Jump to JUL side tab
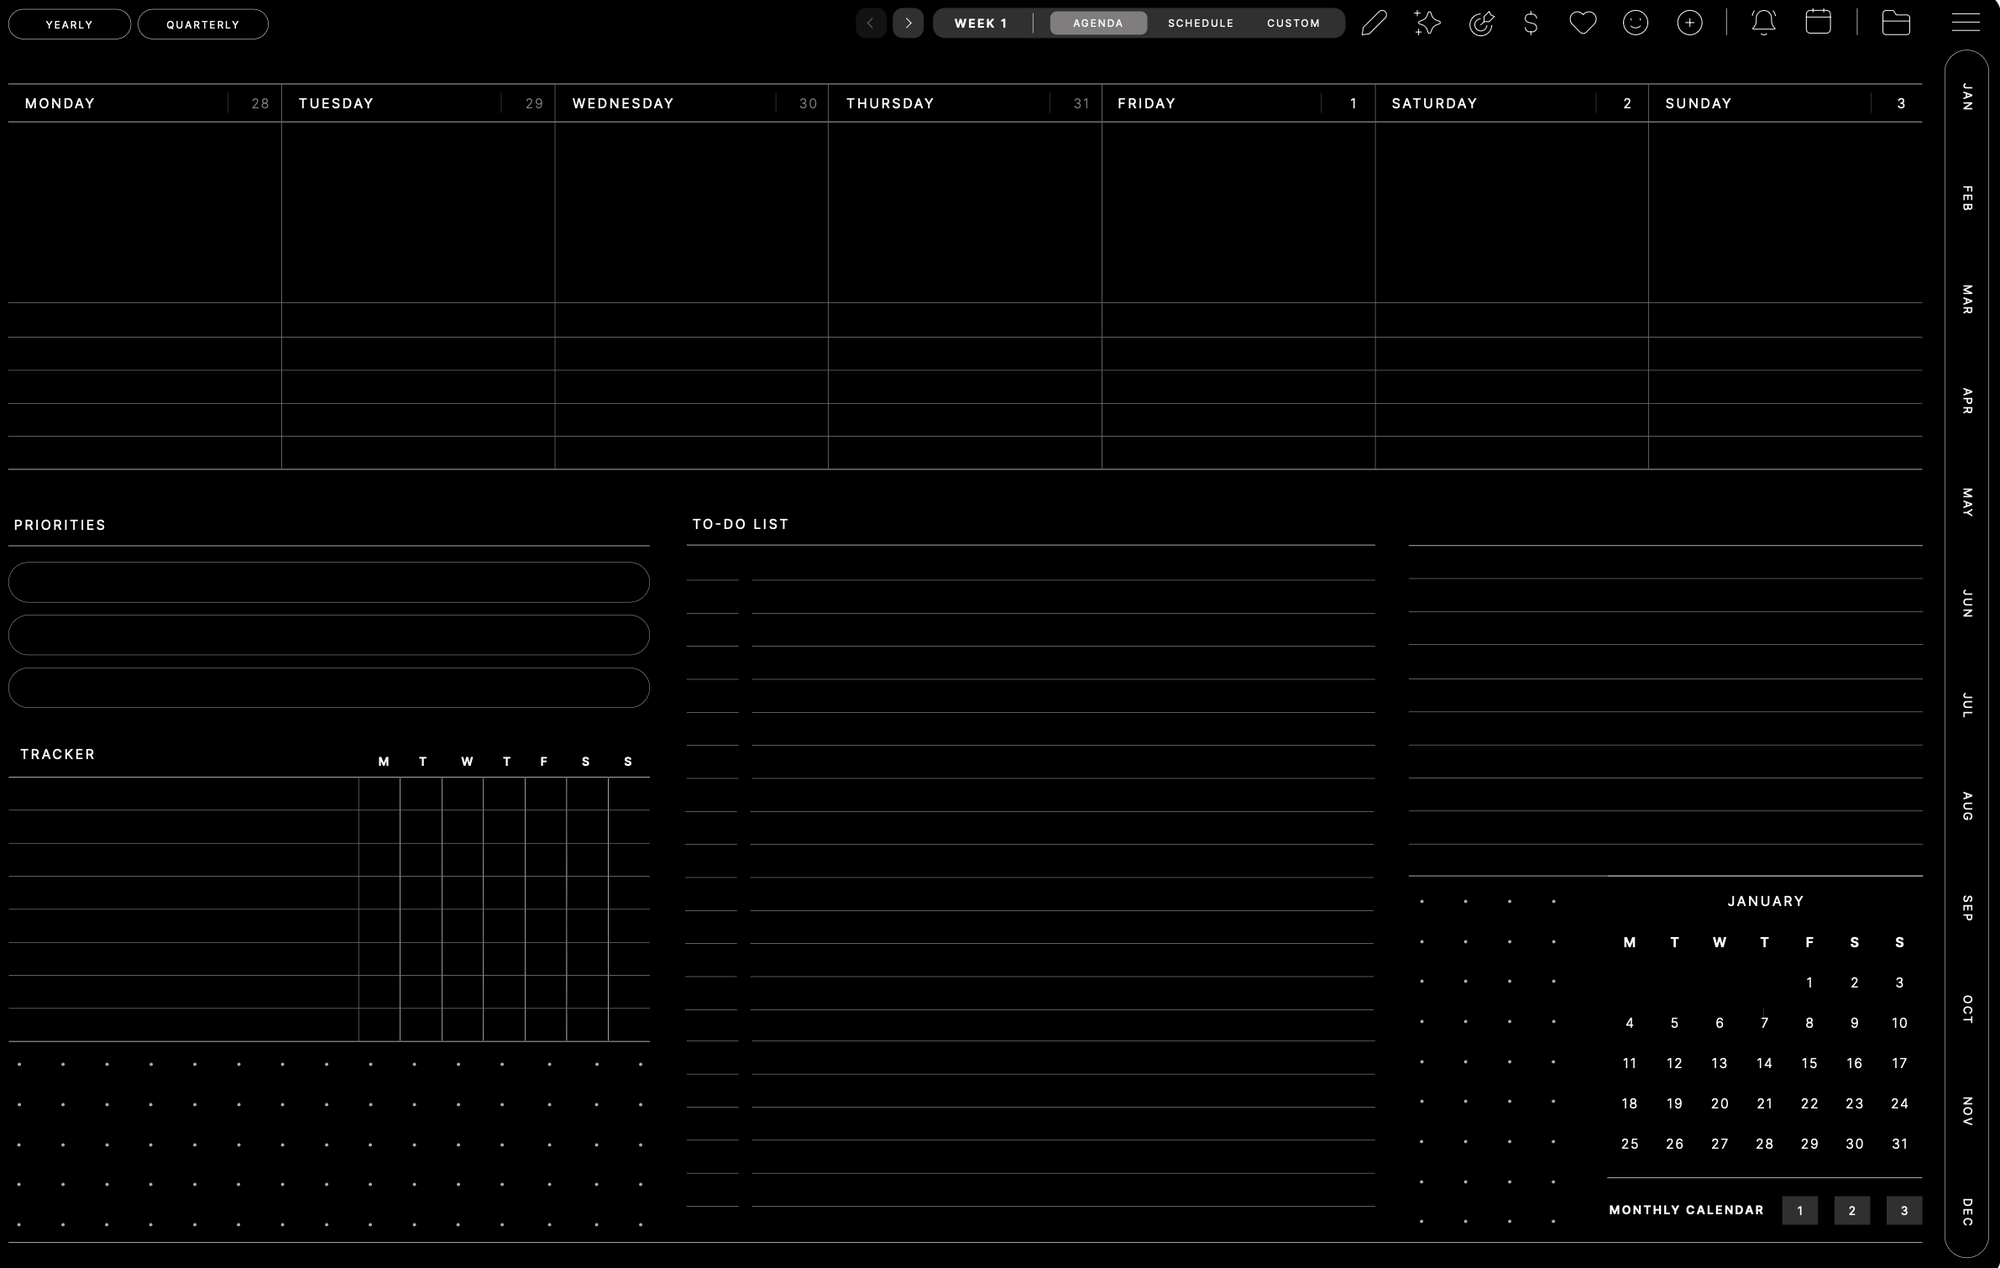Viewport: 2000px width, 1268px height. [1967, 705]
